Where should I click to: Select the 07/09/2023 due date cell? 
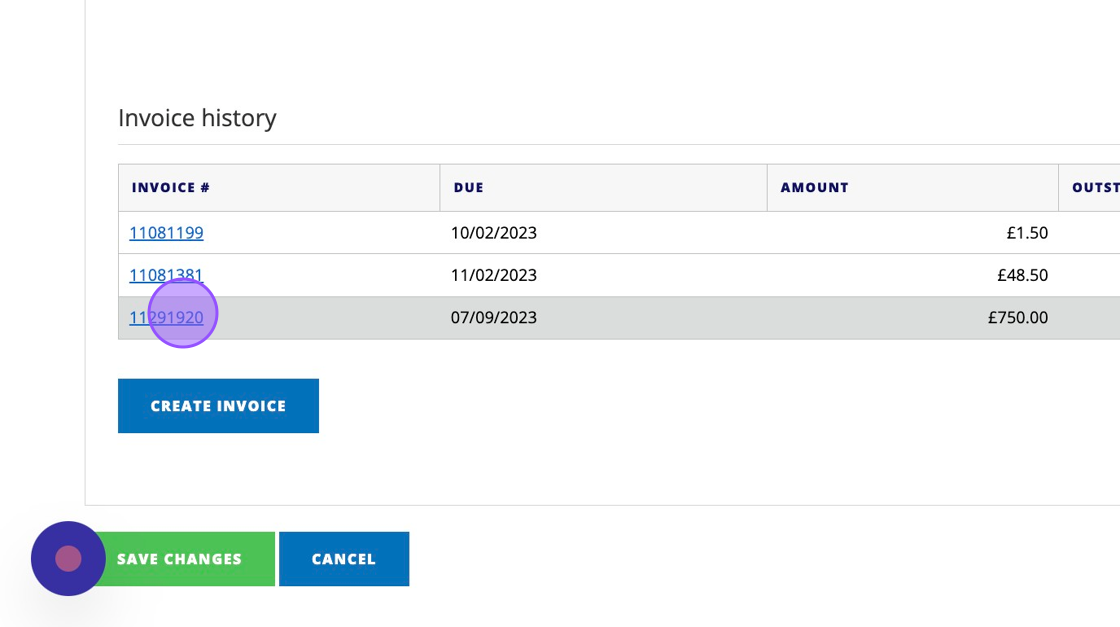point(494,317)
